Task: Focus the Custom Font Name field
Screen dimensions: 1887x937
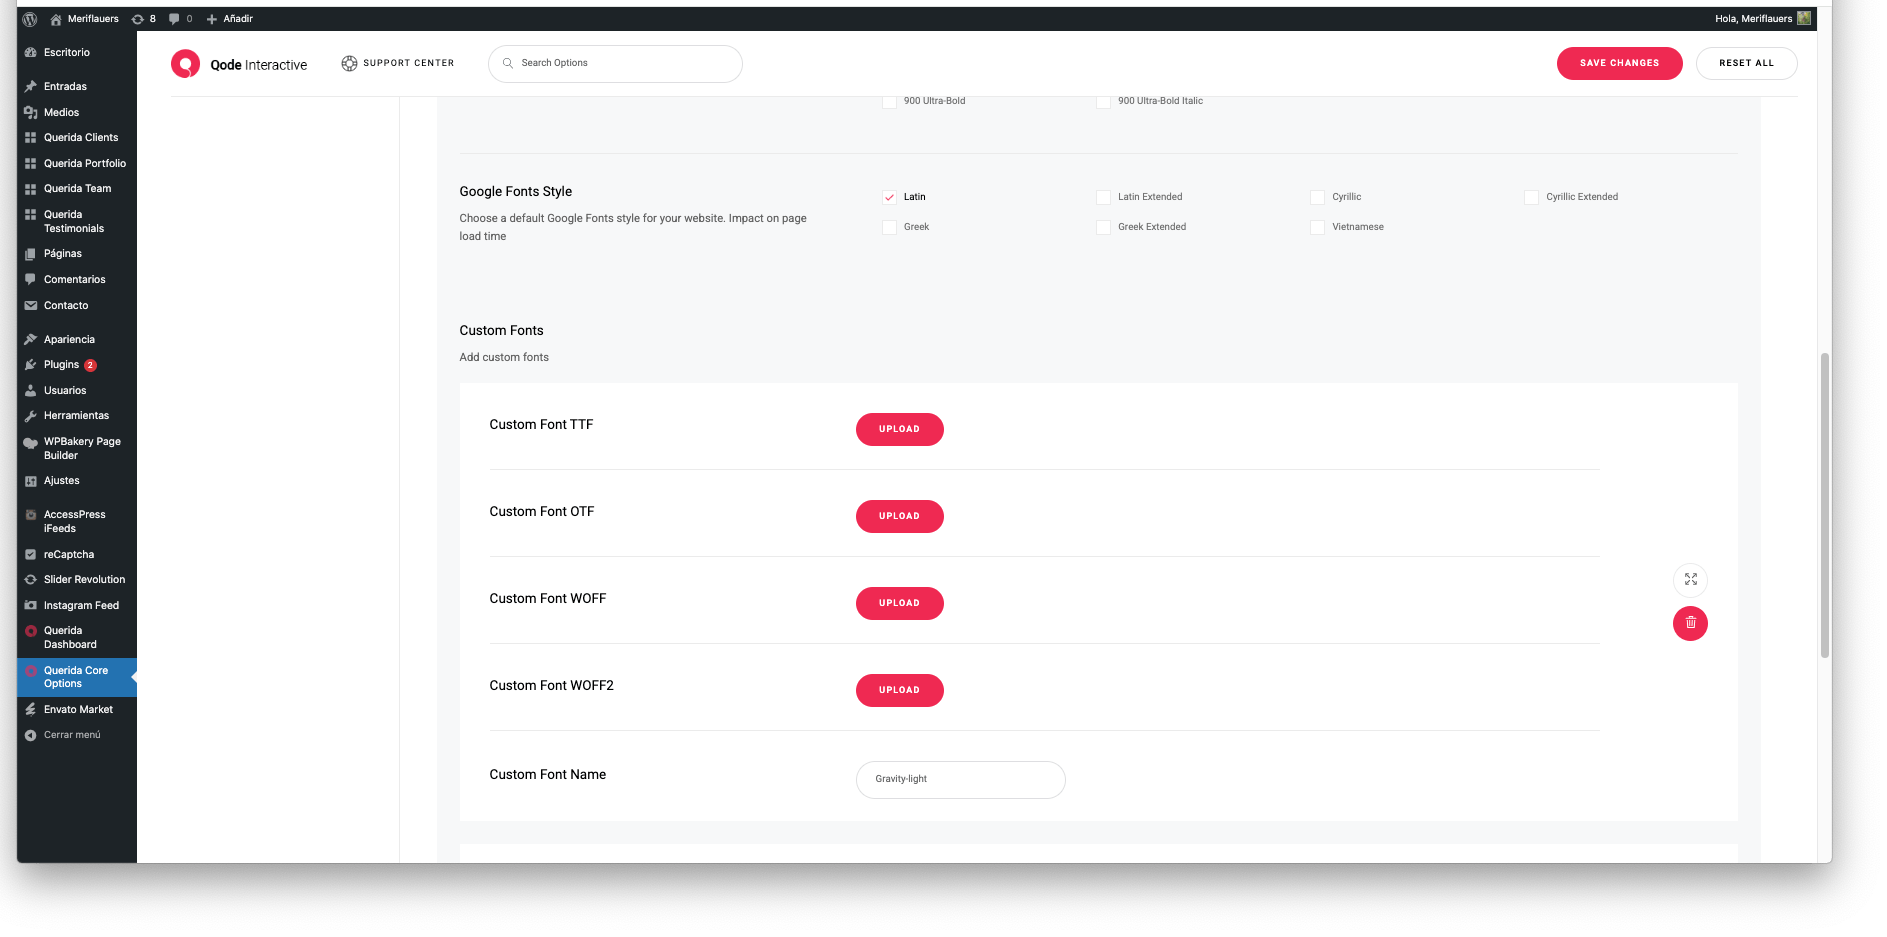Action: click(960, 779)
